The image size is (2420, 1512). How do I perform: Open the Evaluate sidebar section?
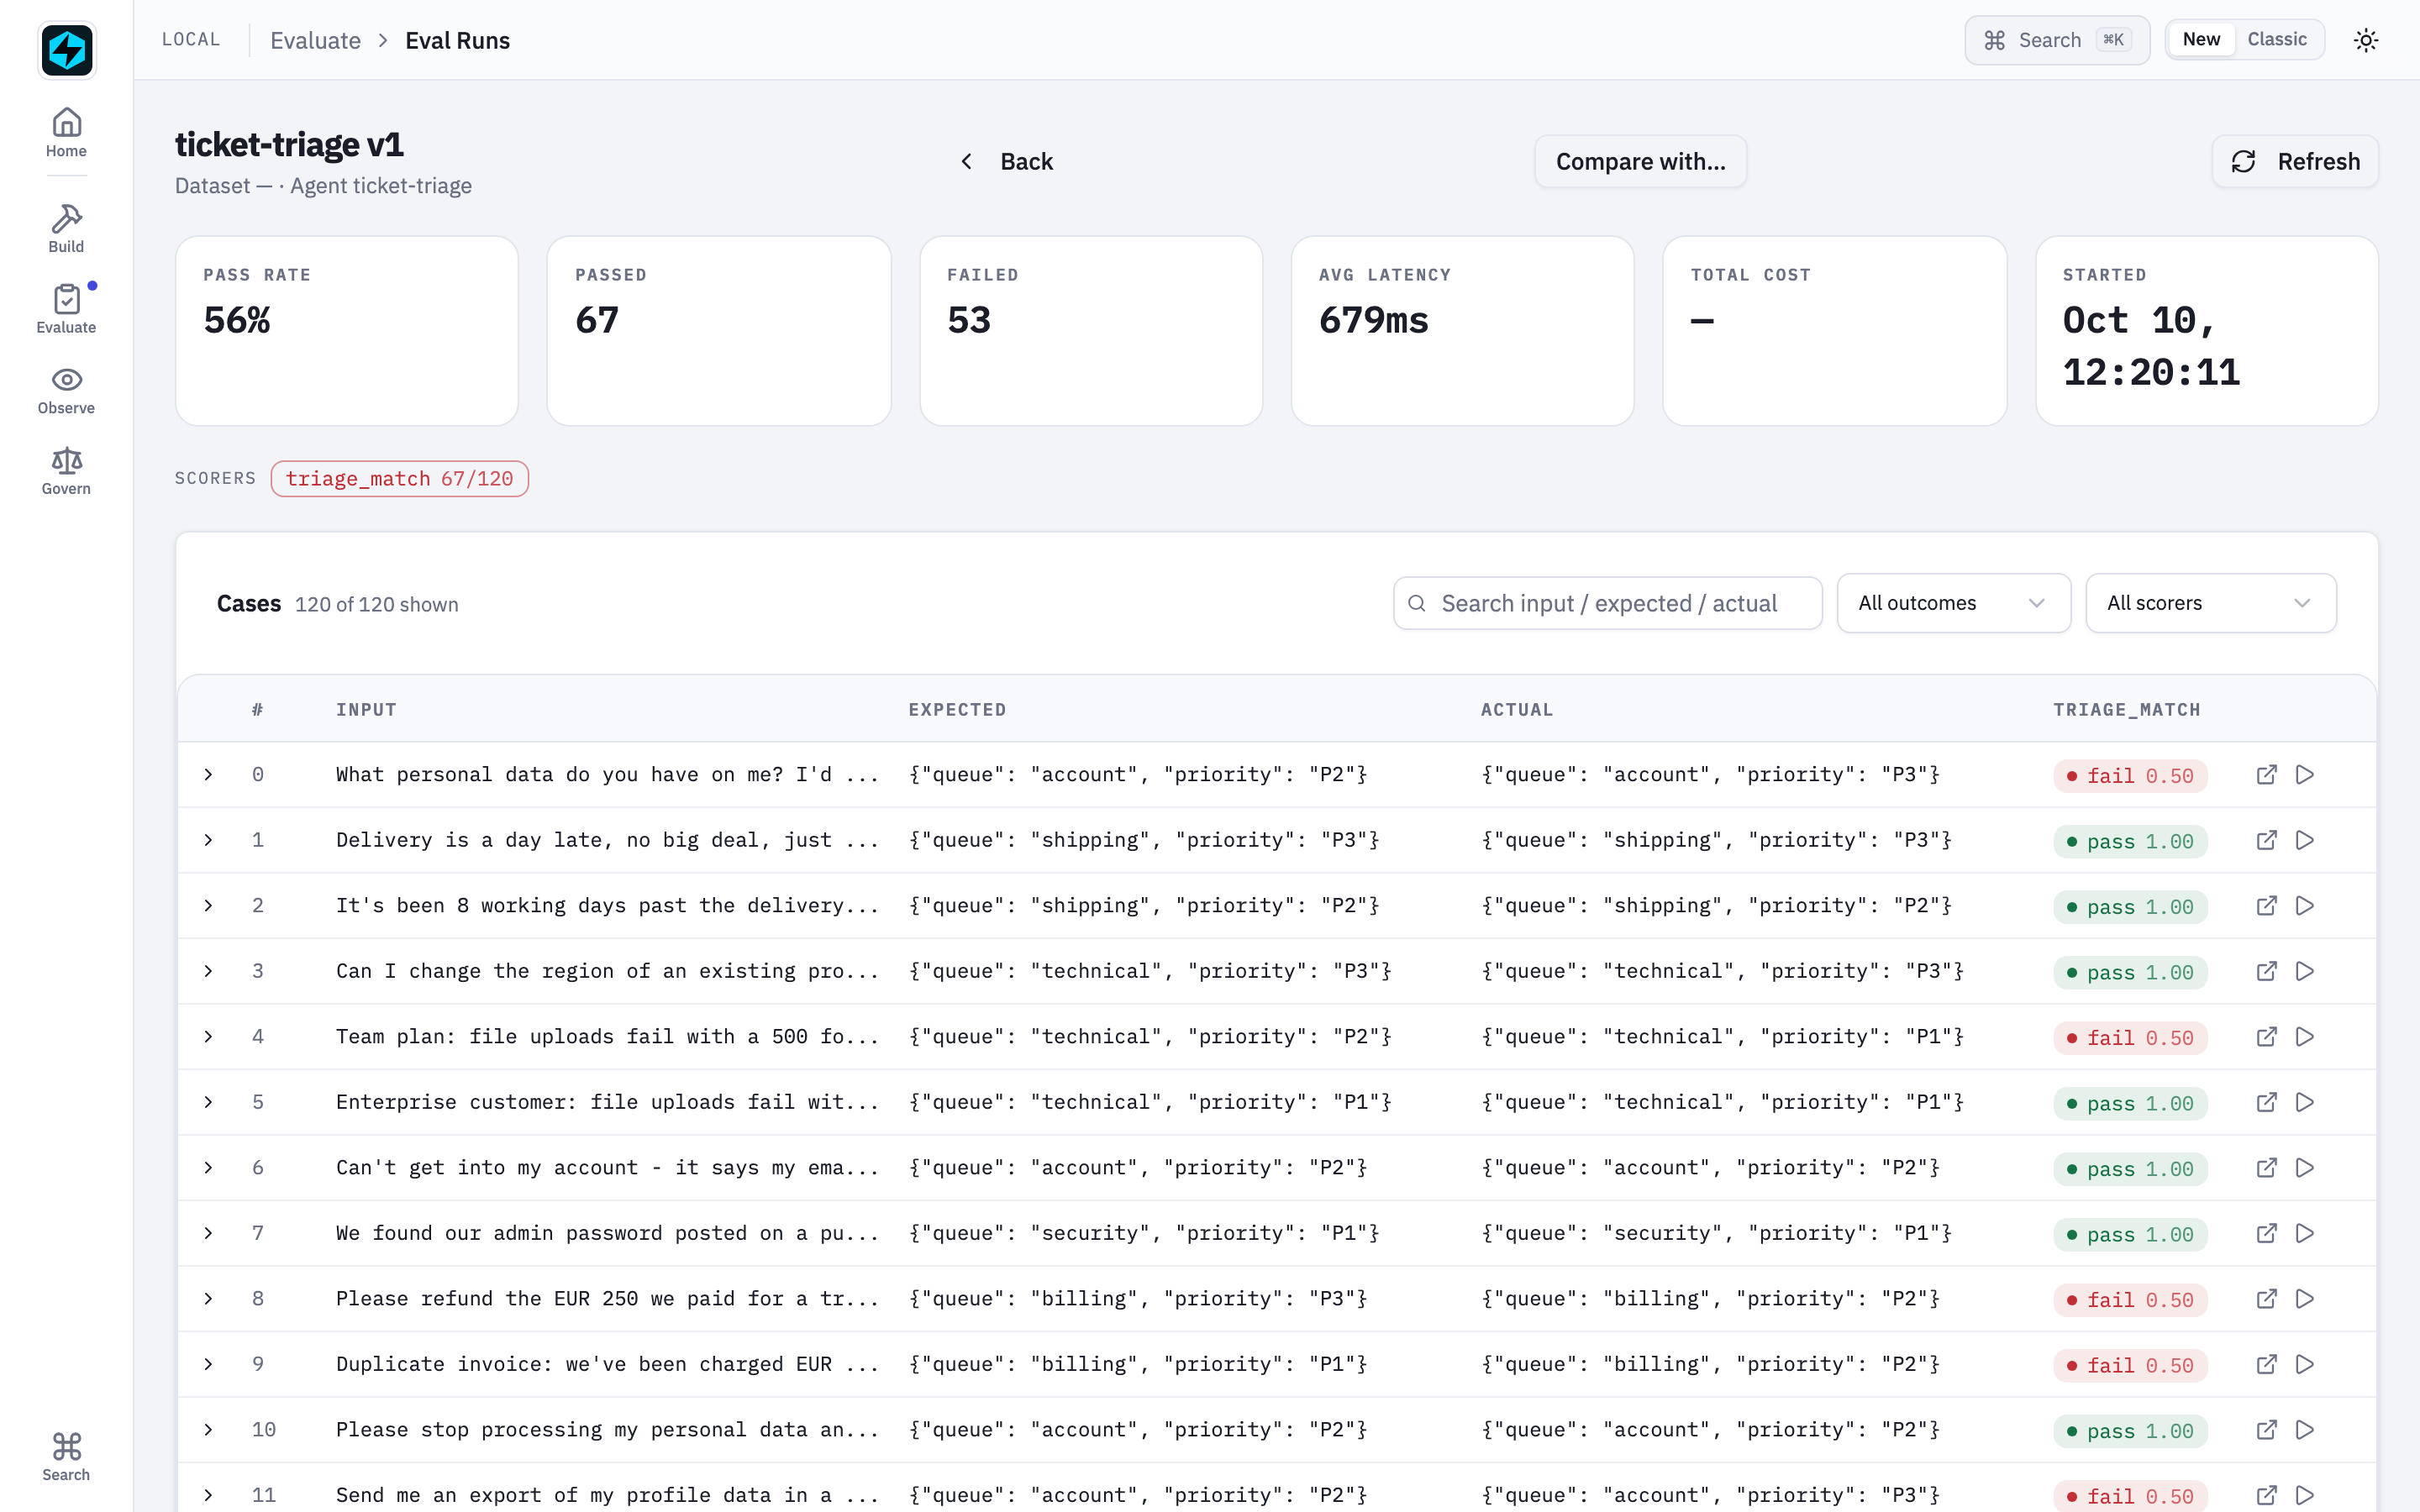click(x=66, y=309)
